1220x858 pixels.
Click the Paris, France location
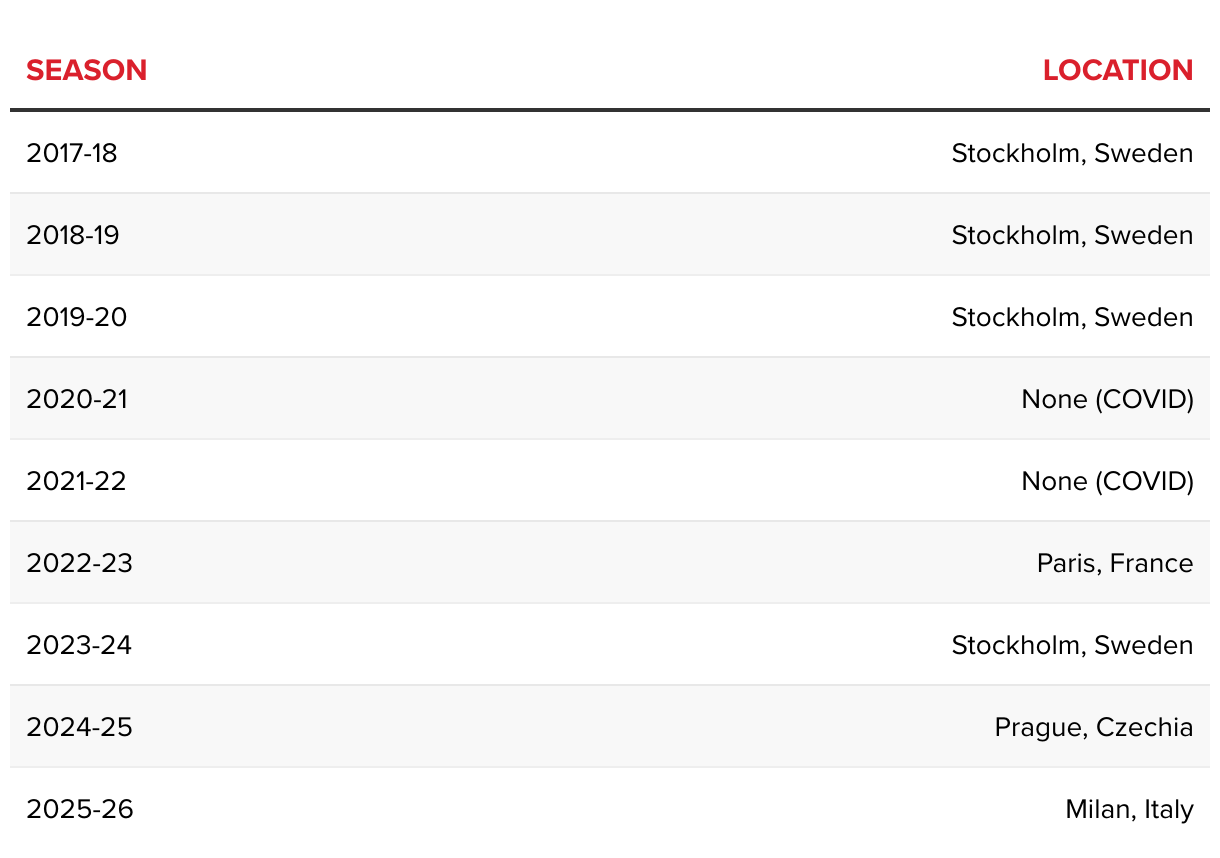(1115, 563)
